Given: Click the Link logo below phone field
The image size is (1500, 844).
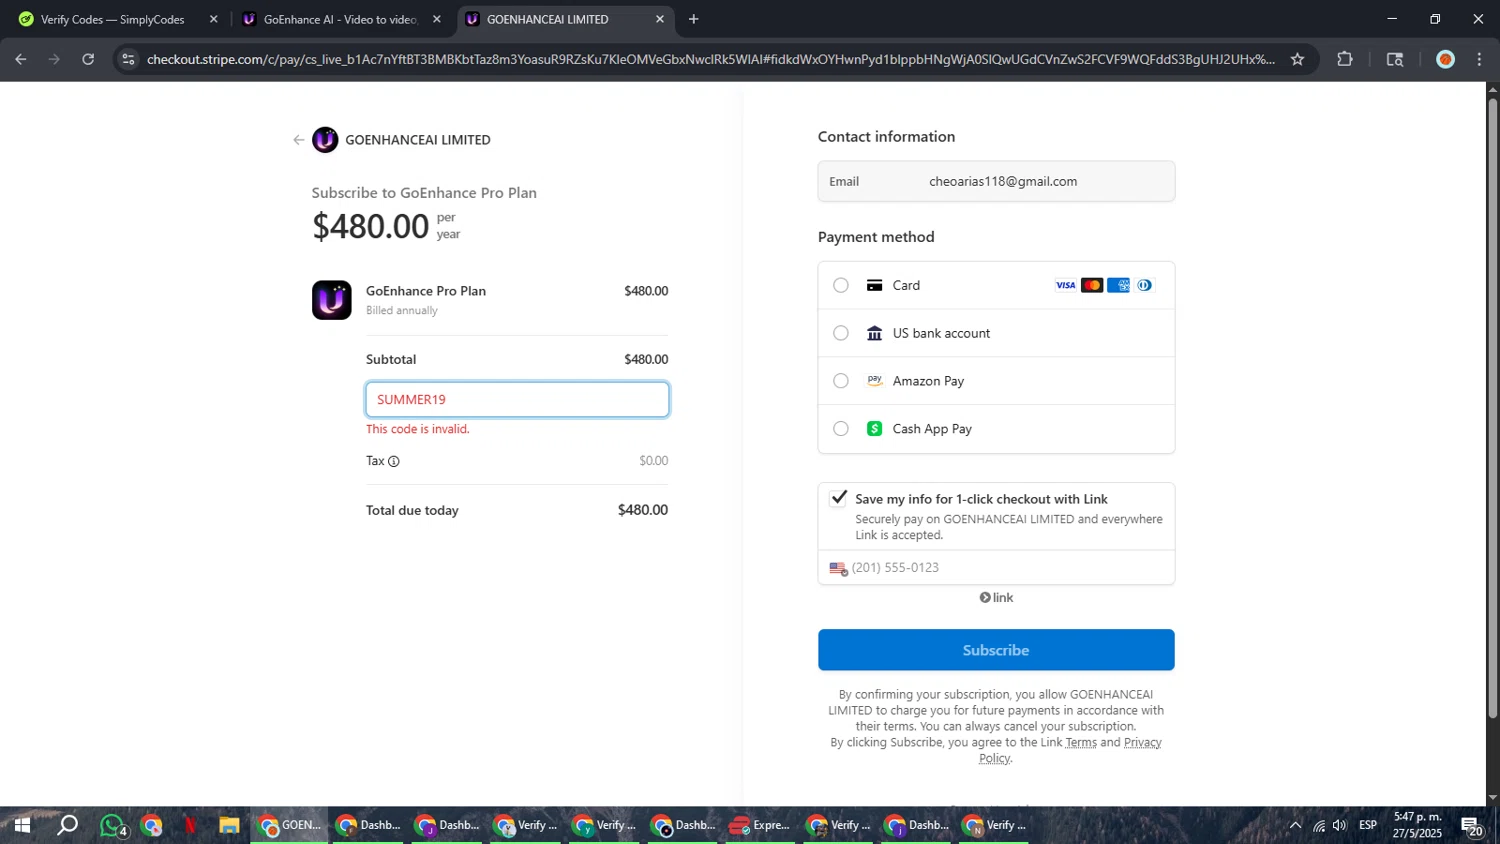Looking at the screenshot, I should 996,597.
